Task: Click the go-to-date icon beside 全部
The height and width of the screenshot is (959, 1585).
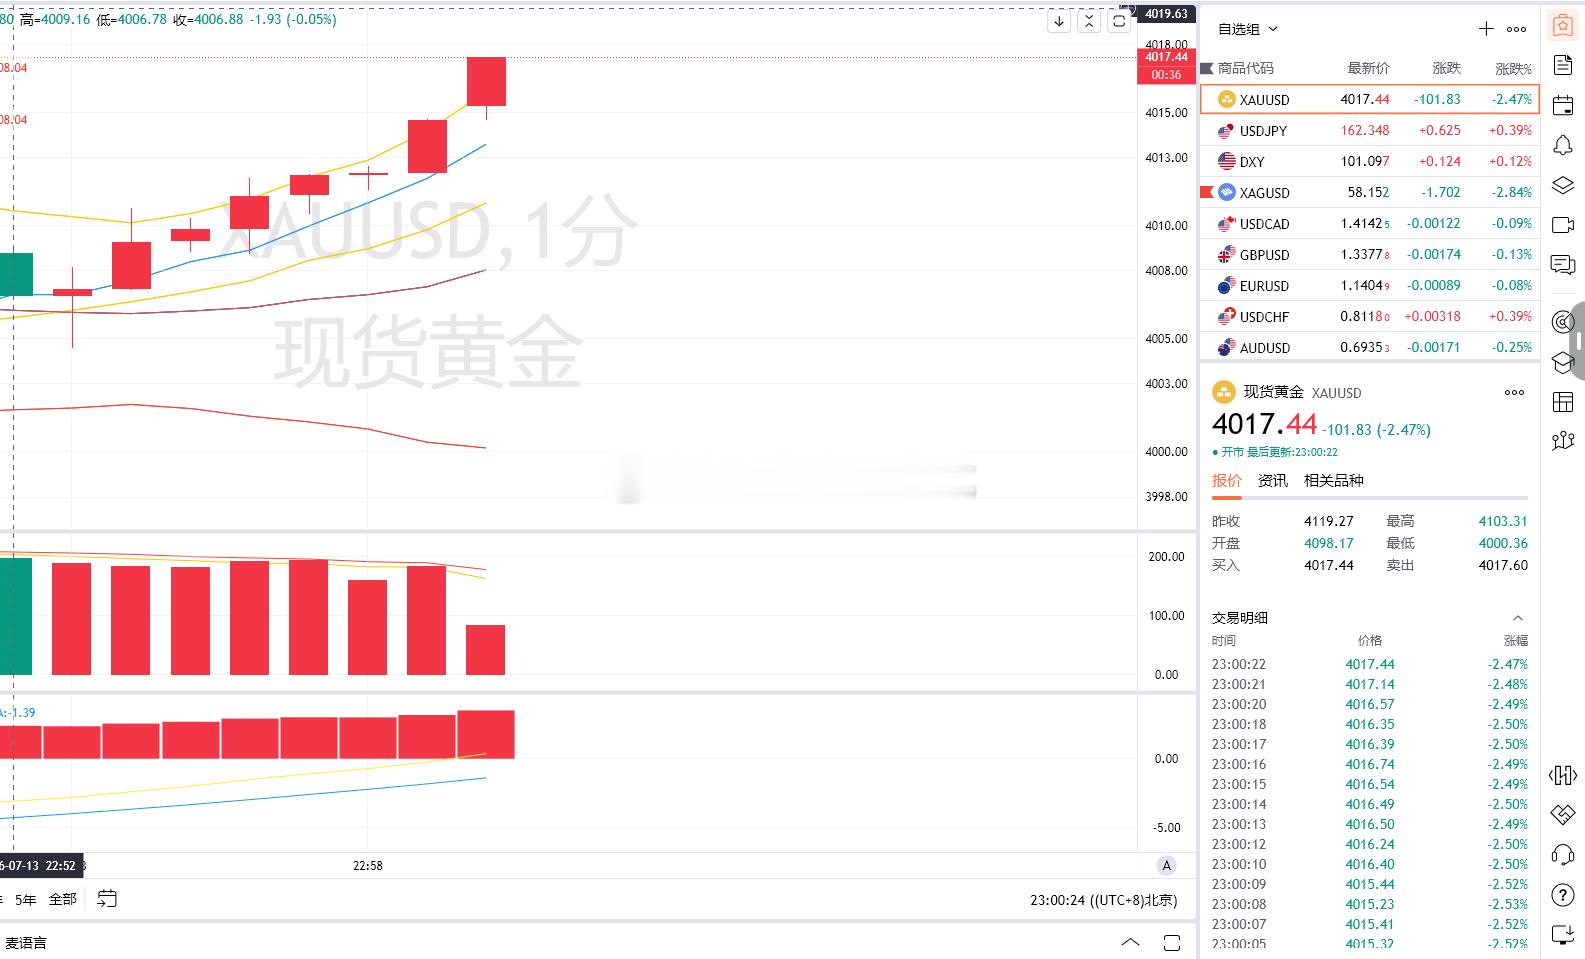Action: coord(107,899)
